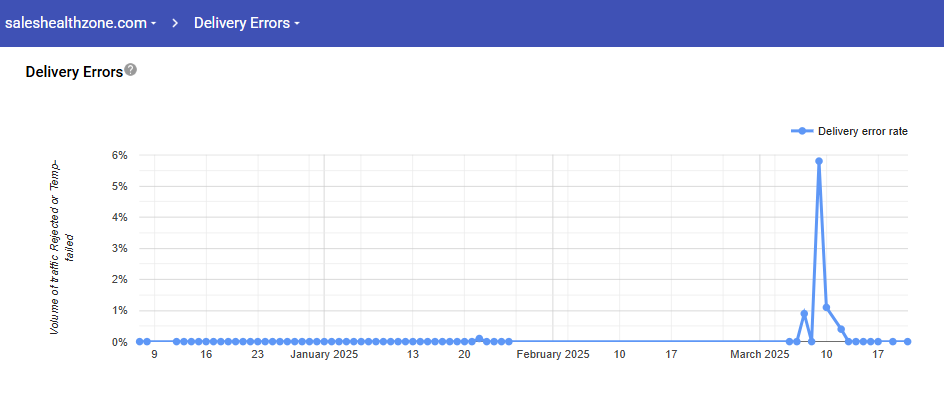Click the slightly raised point after January 20
The width and height of the screenshot is (944, 402).
(x=479, y=339)
